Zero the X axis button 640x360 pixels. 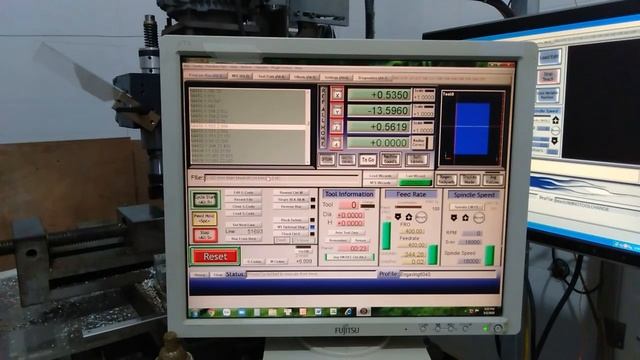[x=337, y=94]
